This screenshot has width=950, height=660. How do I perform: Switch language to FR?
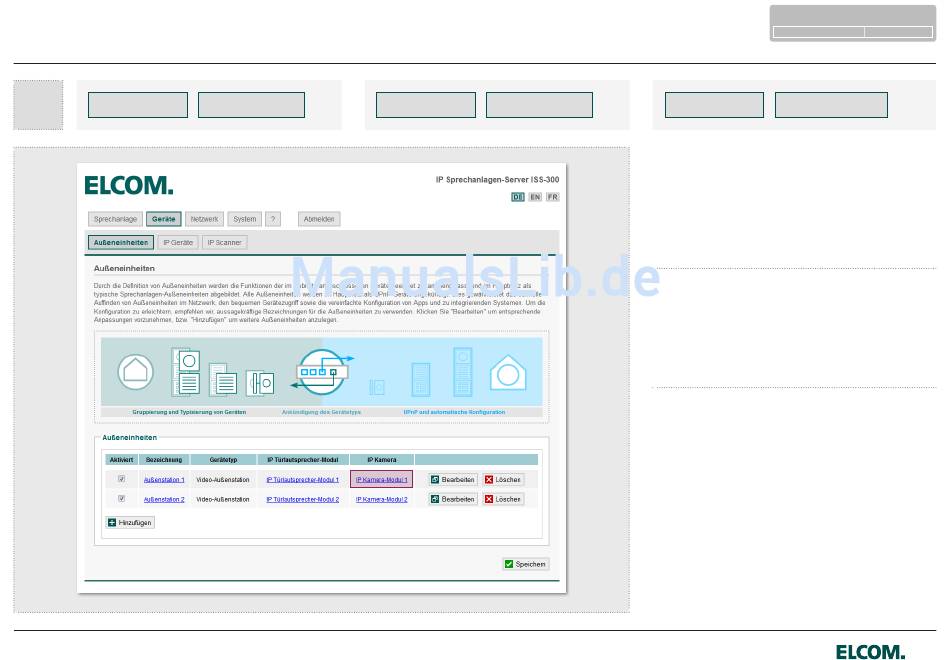(x=552, y=197)
